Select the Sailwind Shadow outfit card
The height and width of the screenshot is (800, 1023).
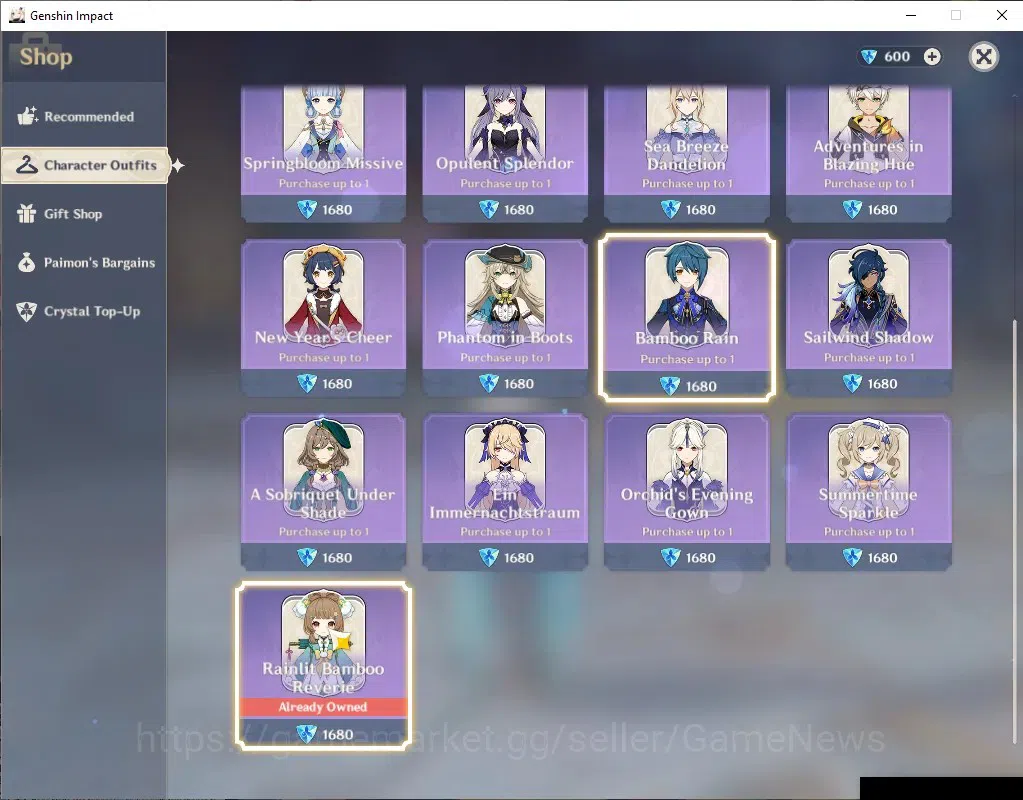(x=868, y=318)
